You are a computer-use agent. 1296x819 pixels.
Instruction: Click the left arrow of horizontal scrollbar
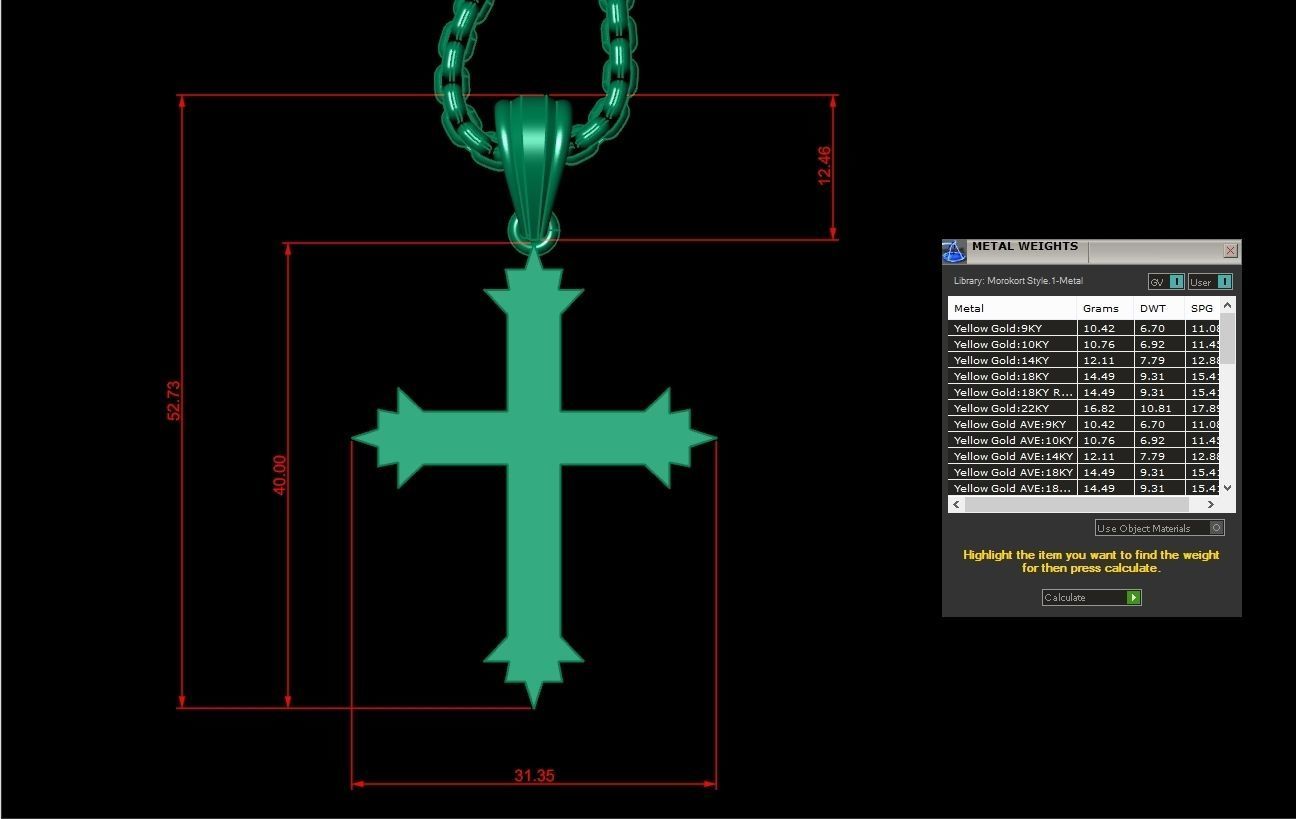click(x=957, y=504)
